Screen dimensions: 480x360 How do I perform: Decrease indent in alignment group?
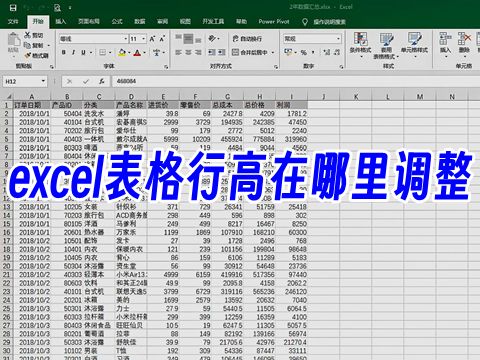tap(212, 52)
